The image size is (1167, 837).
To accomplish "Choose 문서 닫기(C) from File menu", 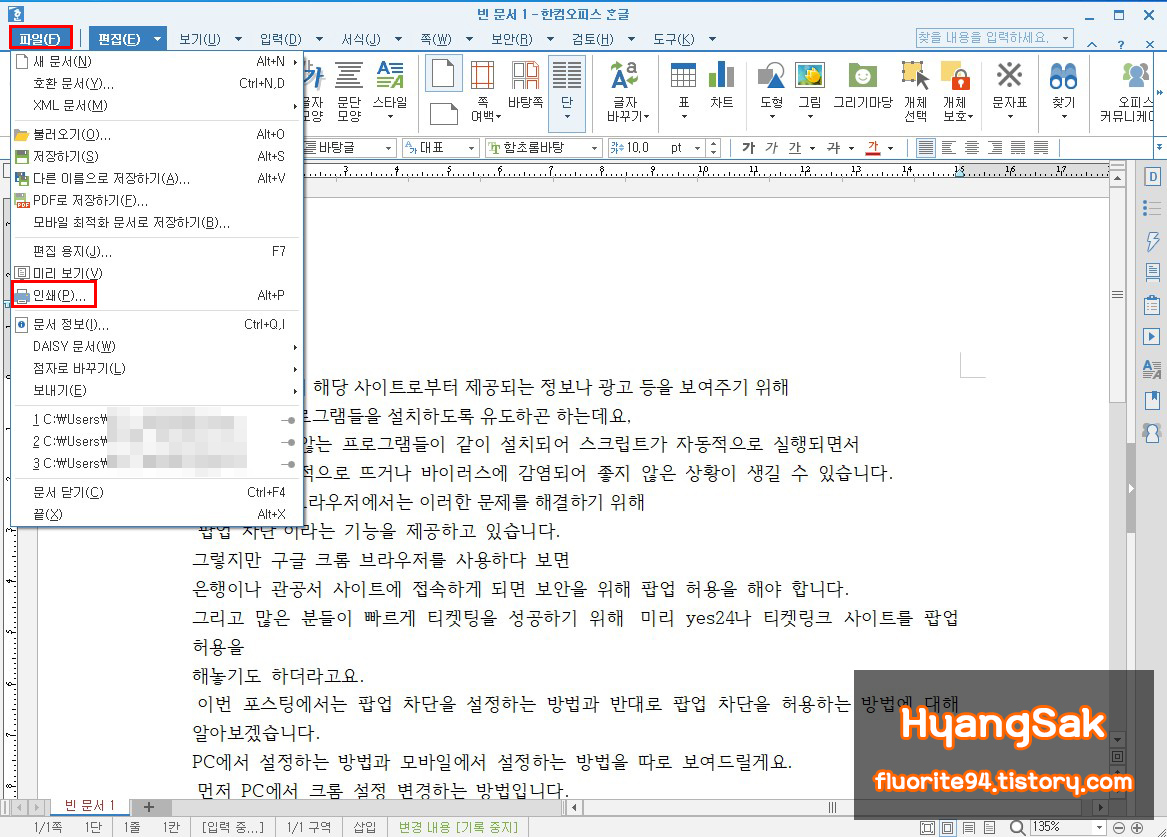I will pyautogui.click(x=157, y=492).
